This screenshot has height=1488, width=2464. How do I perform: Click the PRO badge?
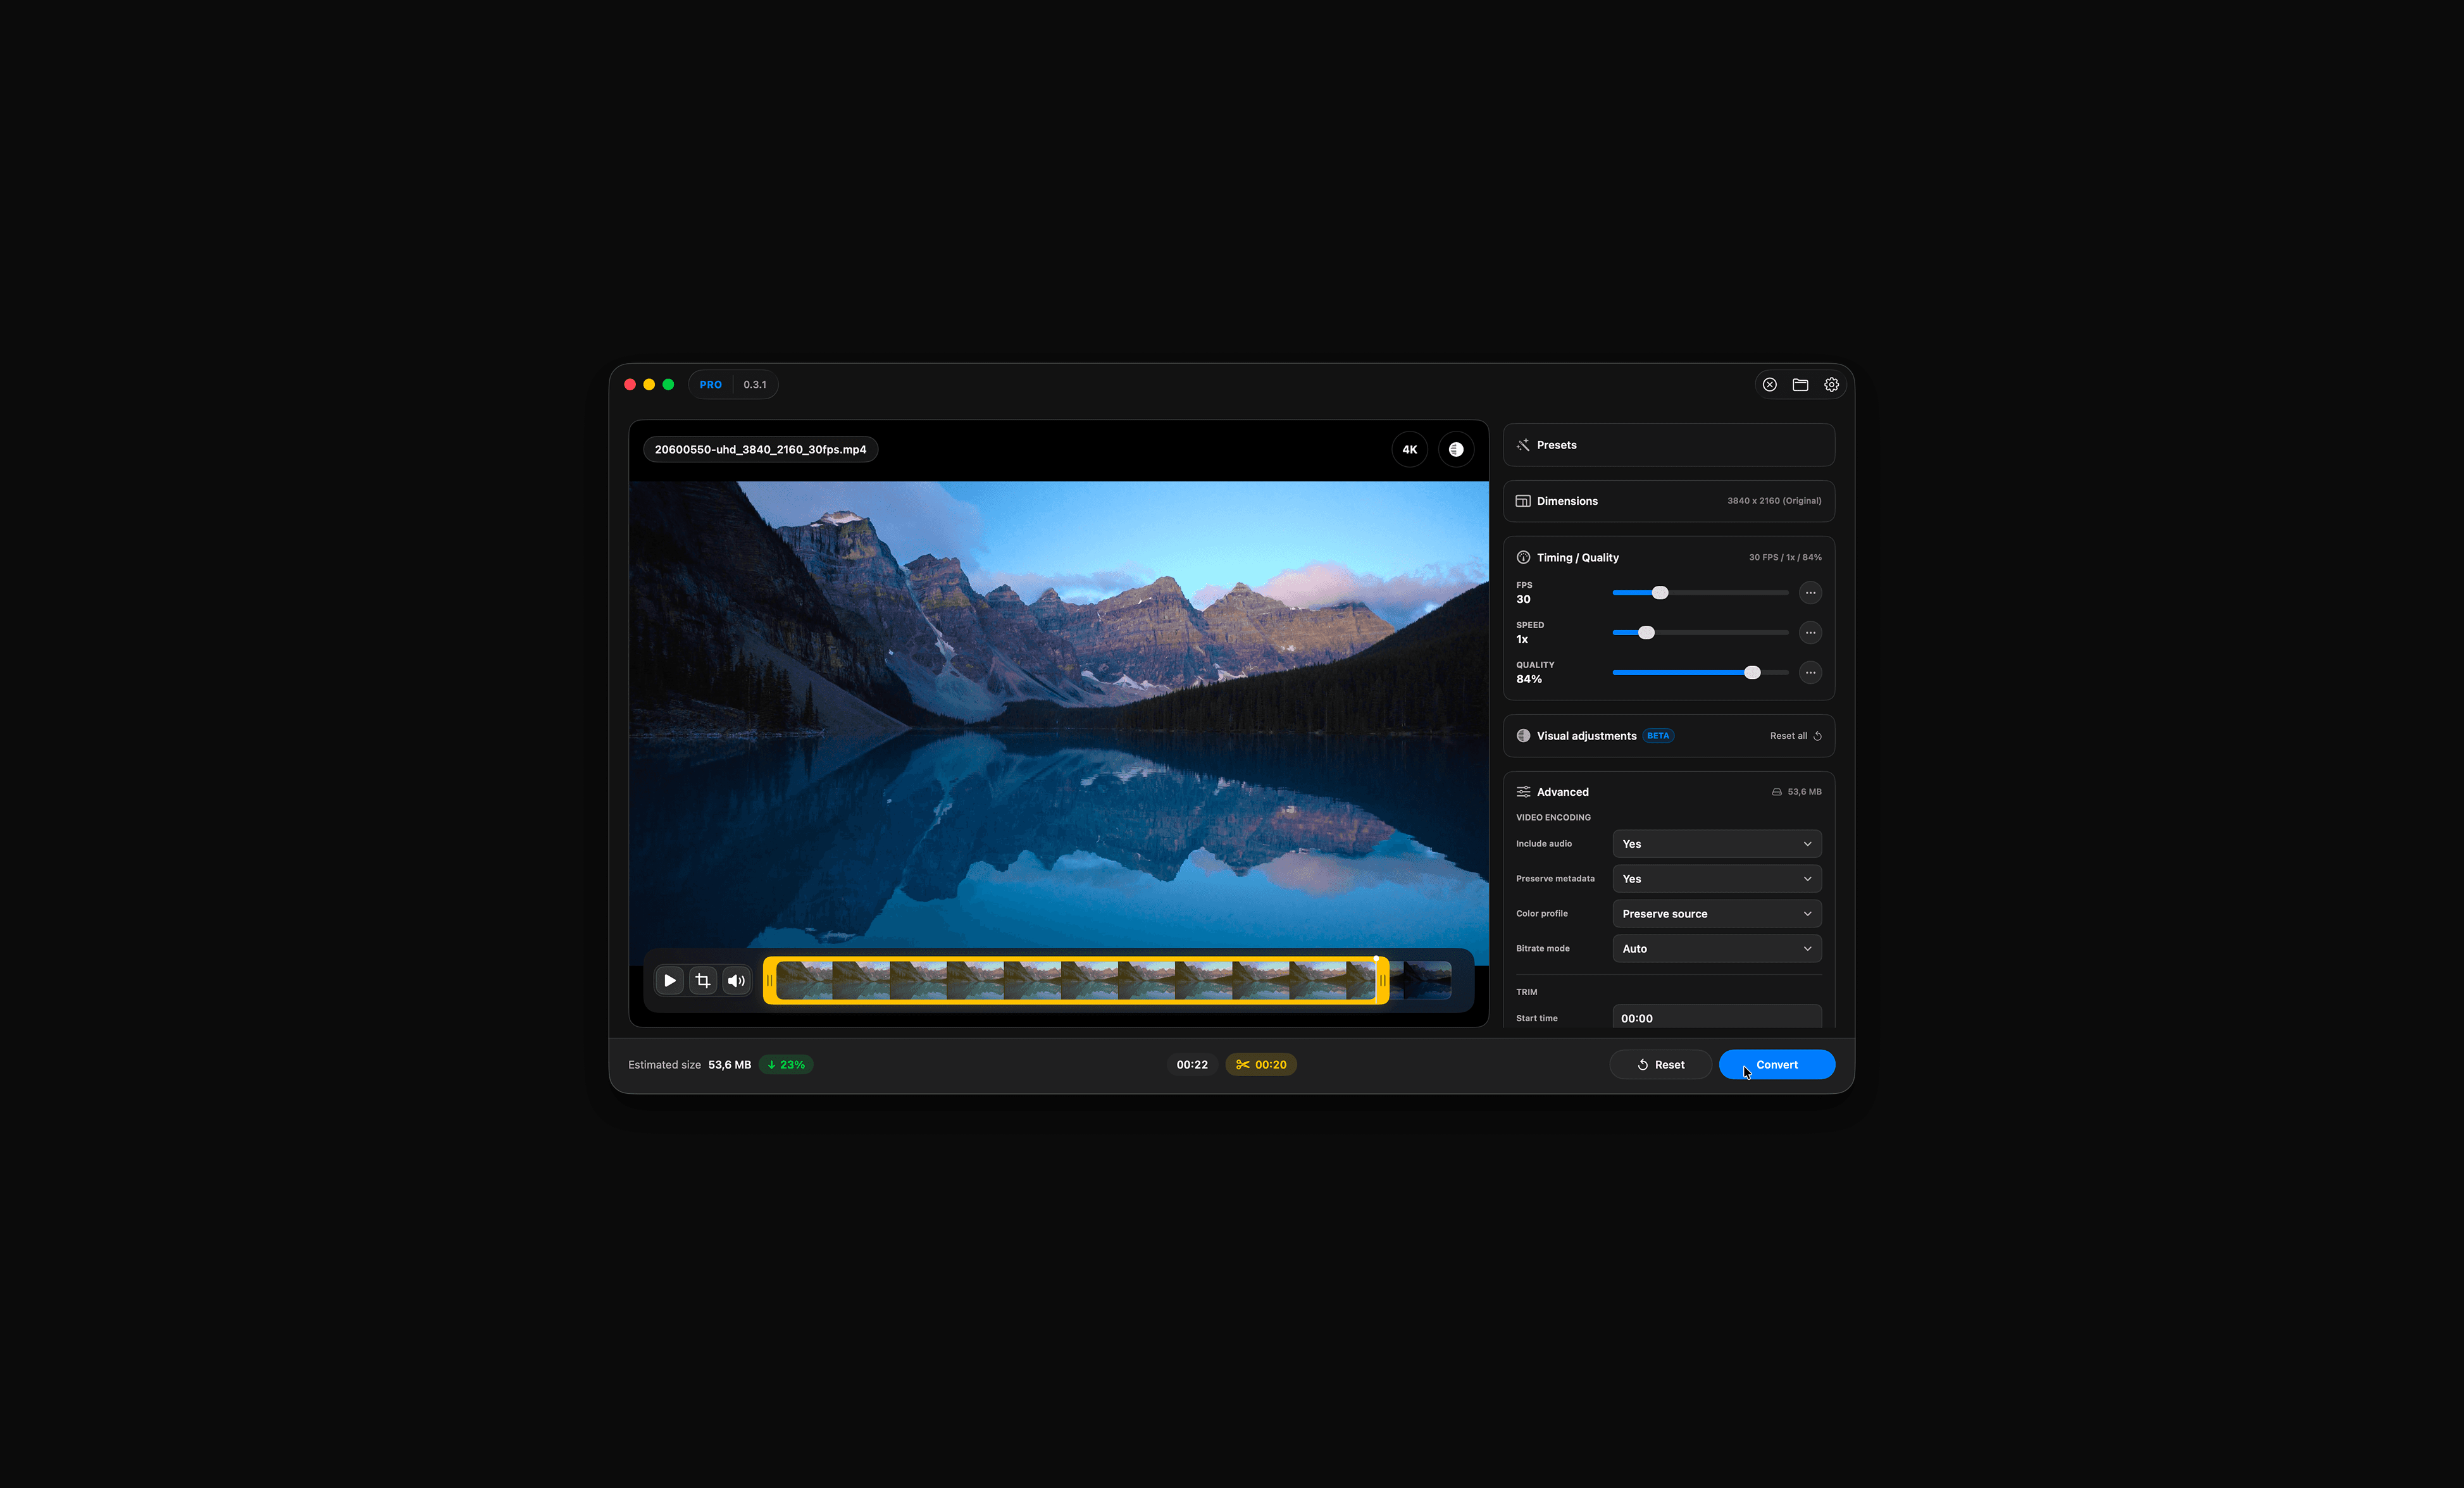710,384
